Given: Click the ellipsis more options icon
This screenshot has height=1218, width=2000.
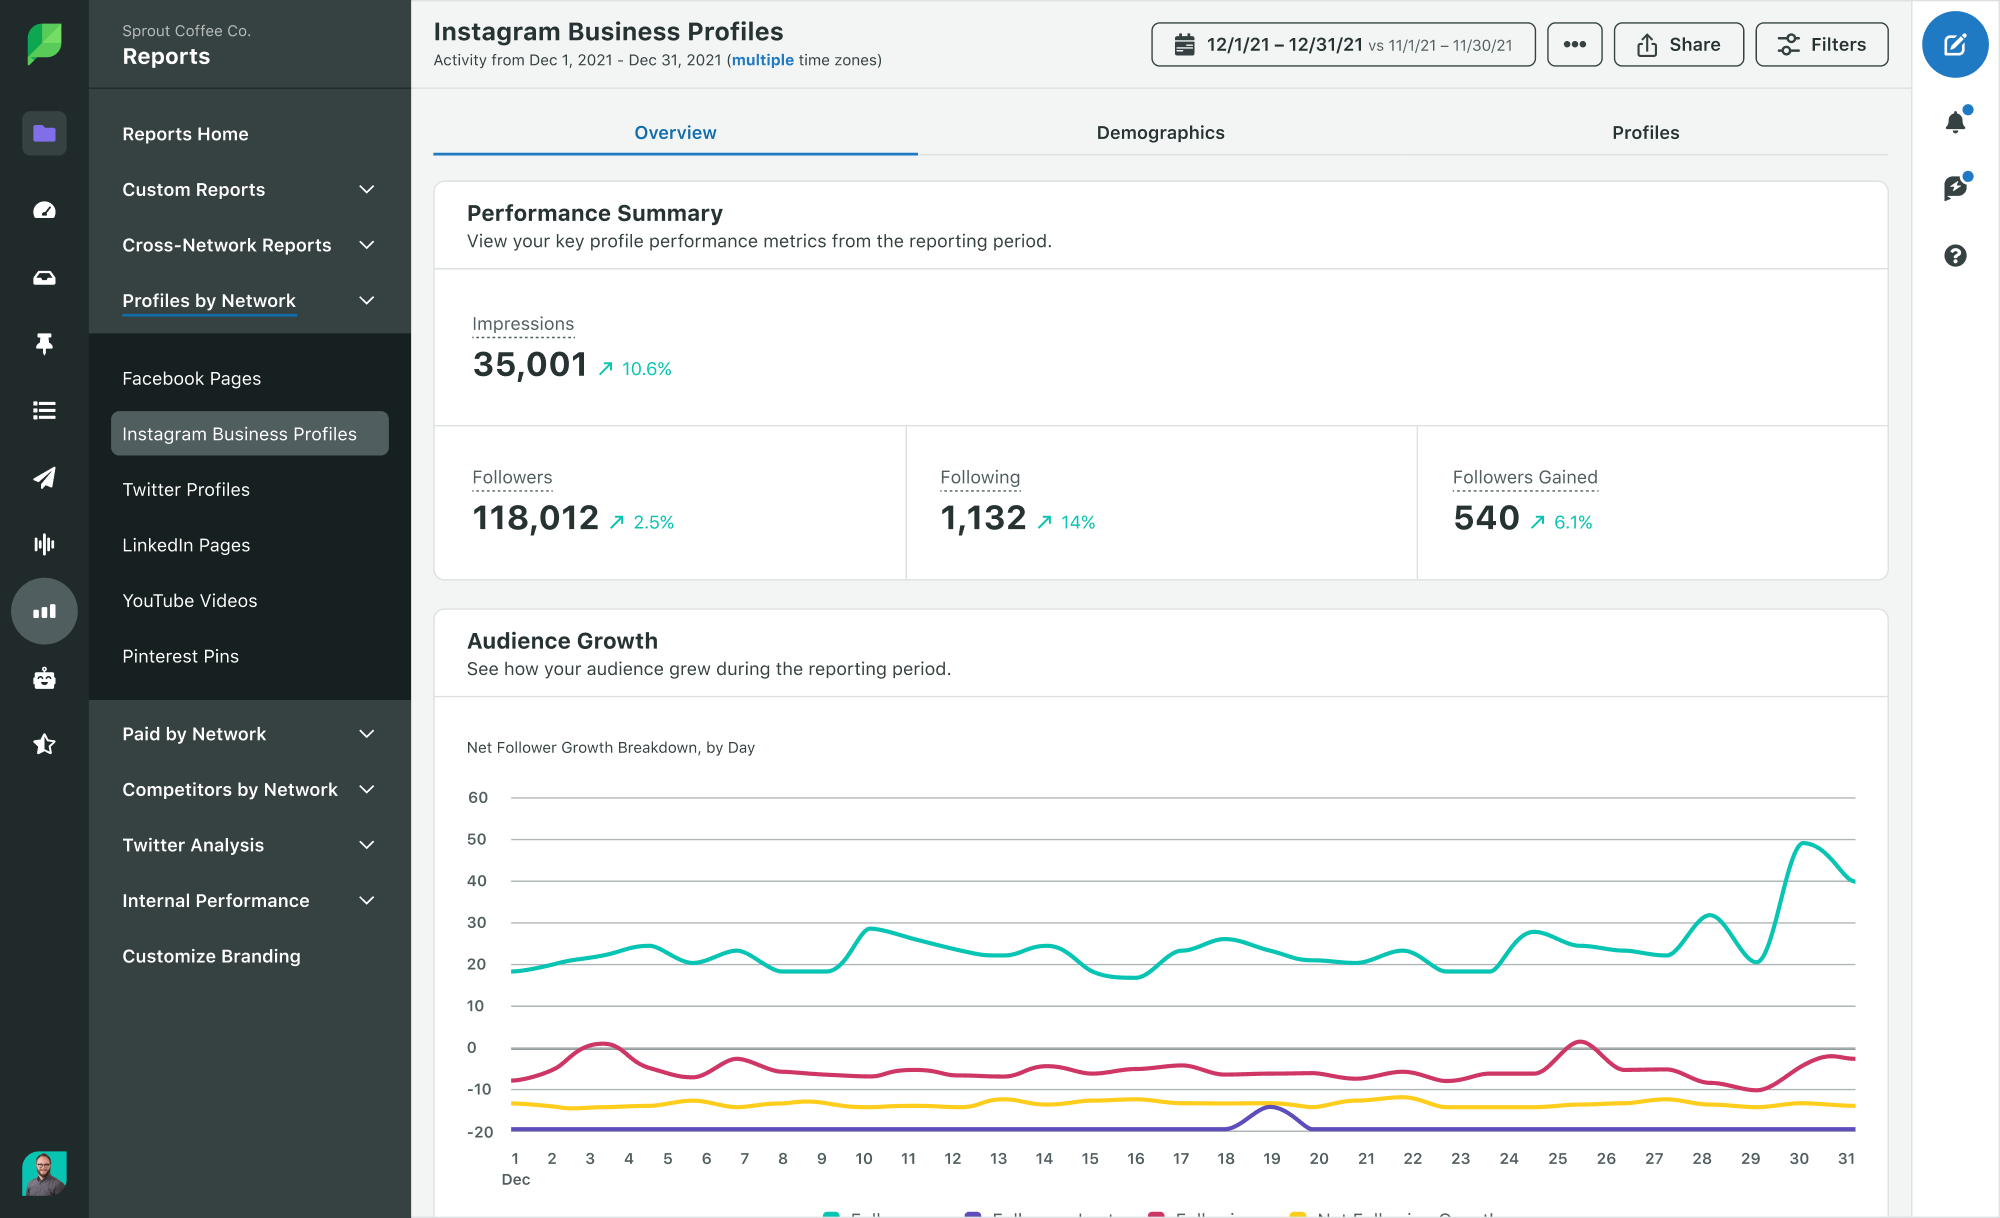Looking at the screenshot, I should point(1573,44).
